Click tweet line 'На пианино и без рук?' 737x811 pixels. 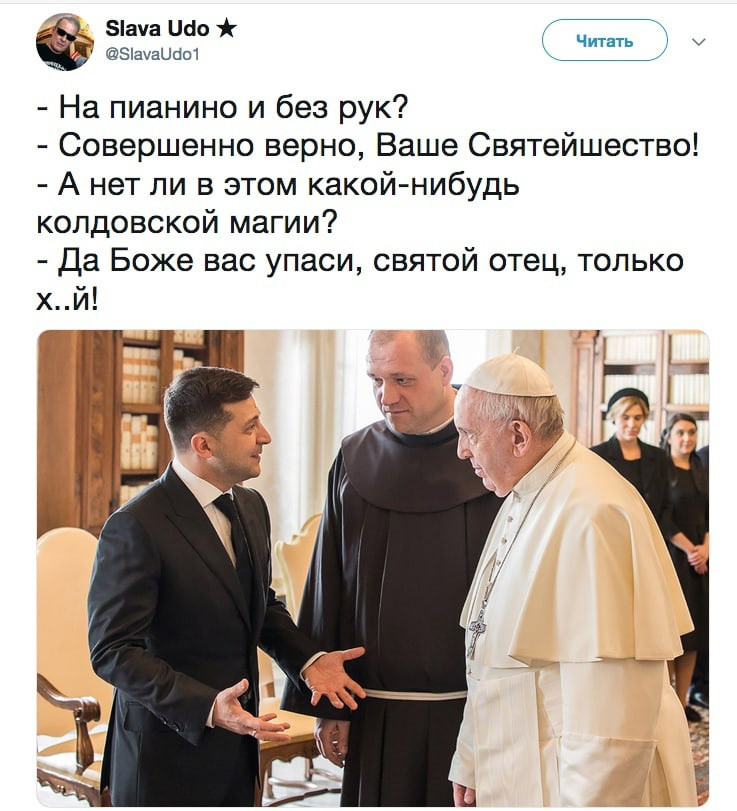coord(223,108)
